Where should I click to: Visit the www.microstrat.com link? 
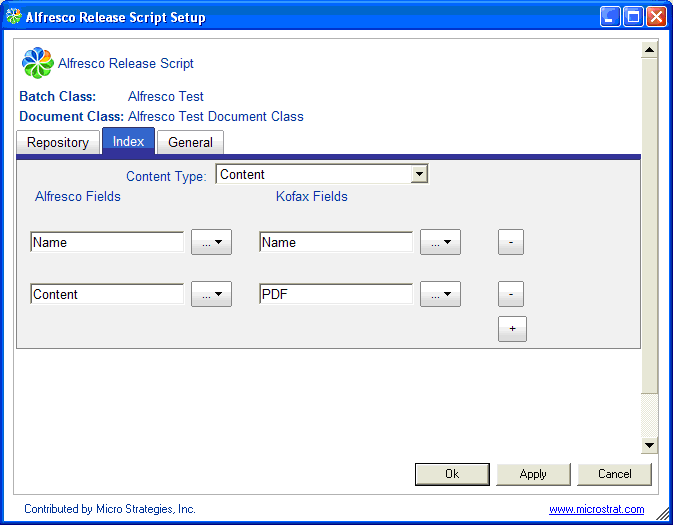[x=597, y=509]
